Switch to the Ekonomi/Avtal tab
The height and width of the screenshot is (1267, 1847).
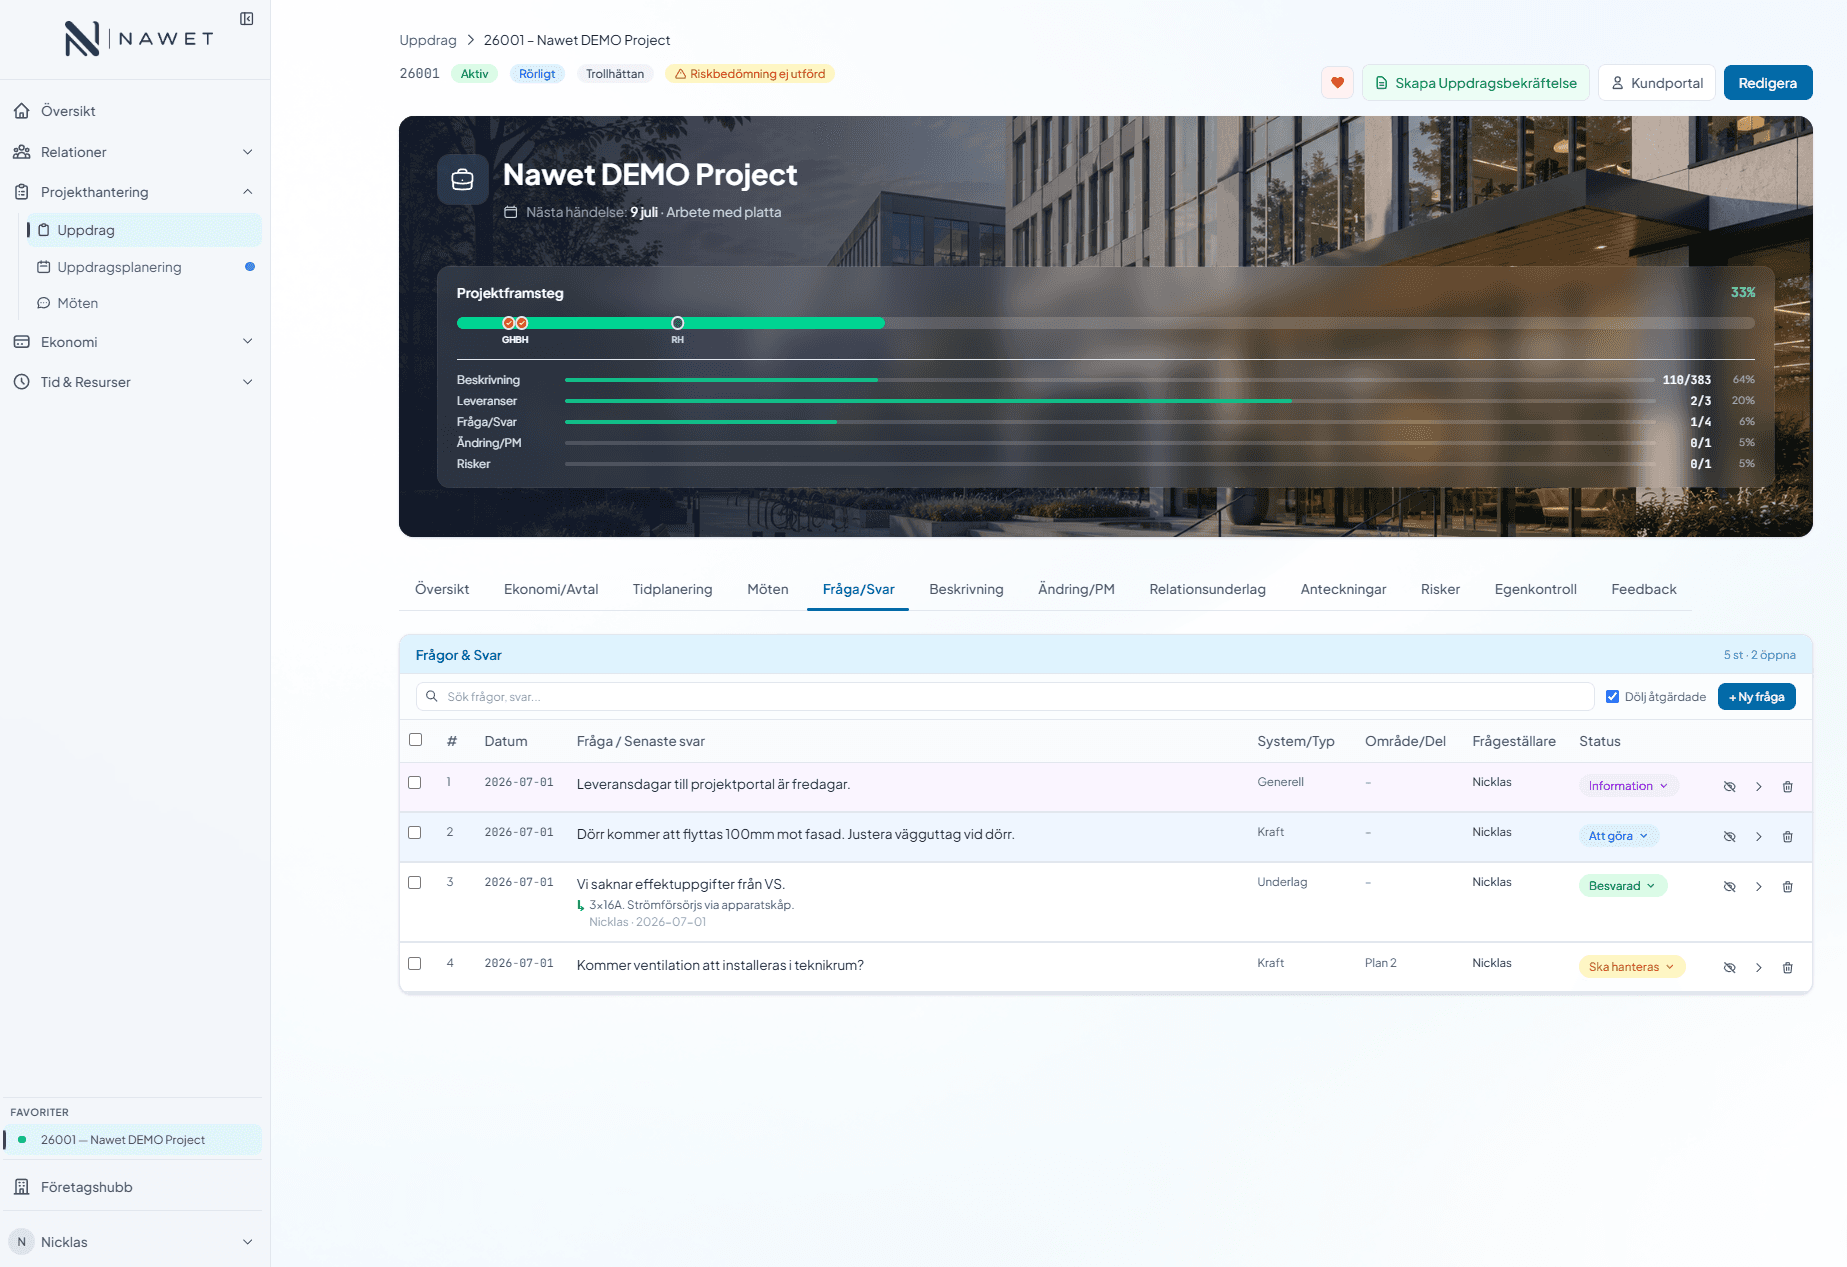tap(551, 589)
